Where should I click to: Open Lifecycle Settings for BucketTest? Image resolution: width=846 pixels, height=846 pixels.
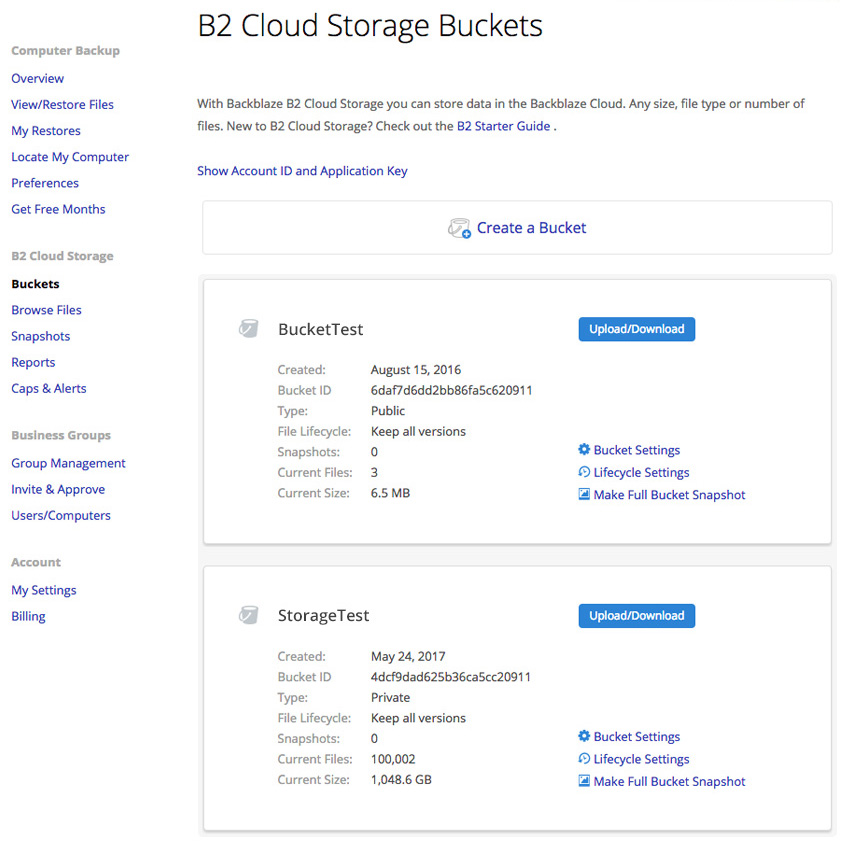(641, 472)
